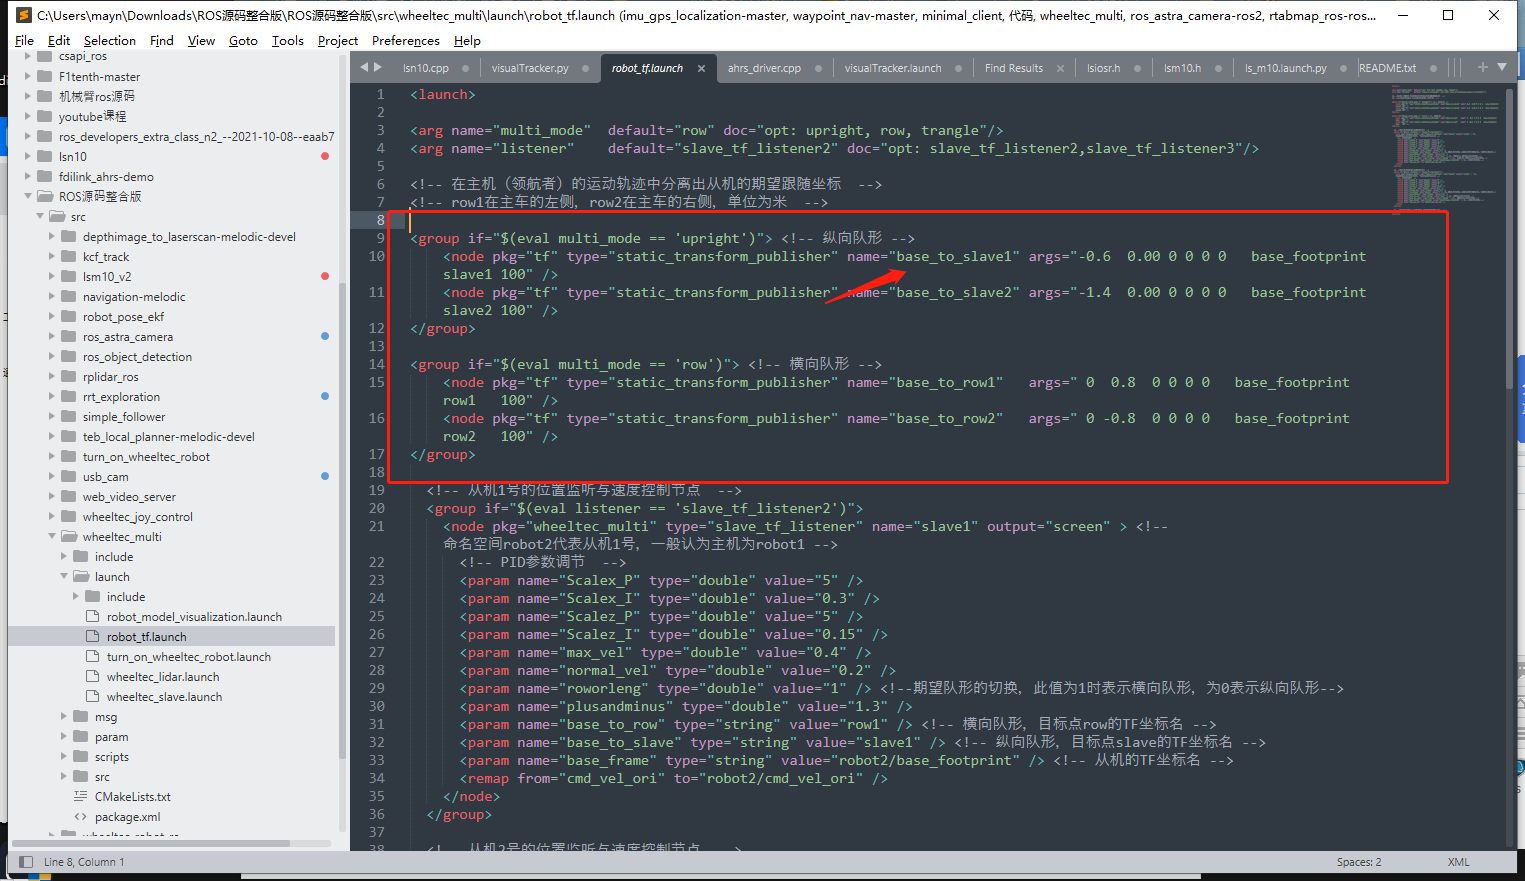This screenshot has height=881, width=1525.
Task: Open turn_on_wheeltec_robot.launch from sidebar
Action: (x=189, y=657)
